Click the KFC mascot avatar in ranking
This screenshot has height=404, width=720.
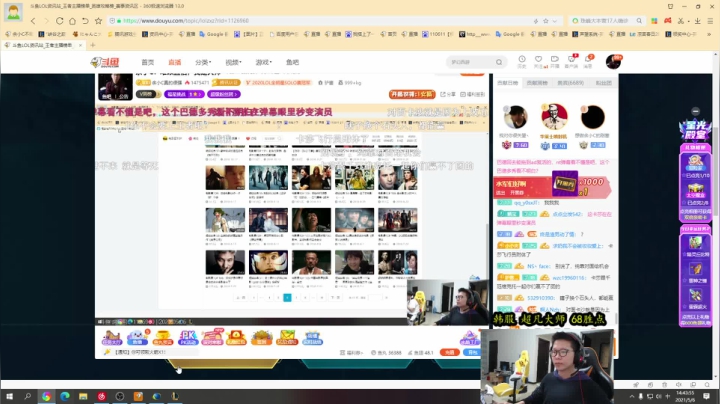pyautogui.click(x=554, y=117)
